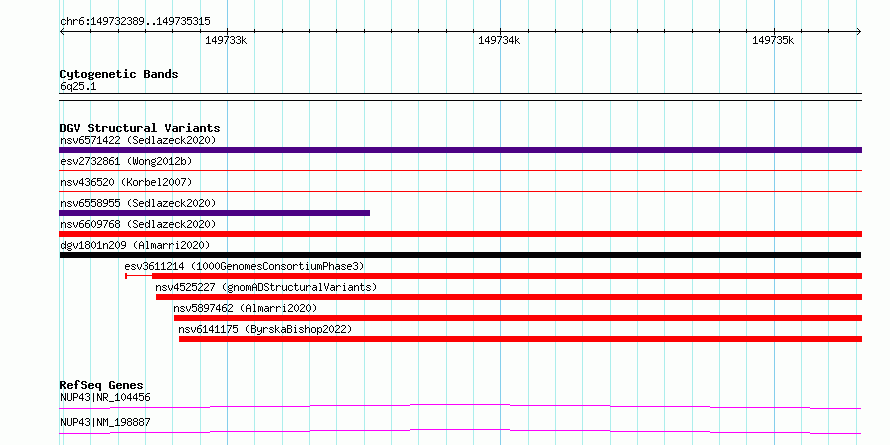
Task: Open the nsv6609768 (Sedlazeck2020) variant label
Action: click(138, 224)
